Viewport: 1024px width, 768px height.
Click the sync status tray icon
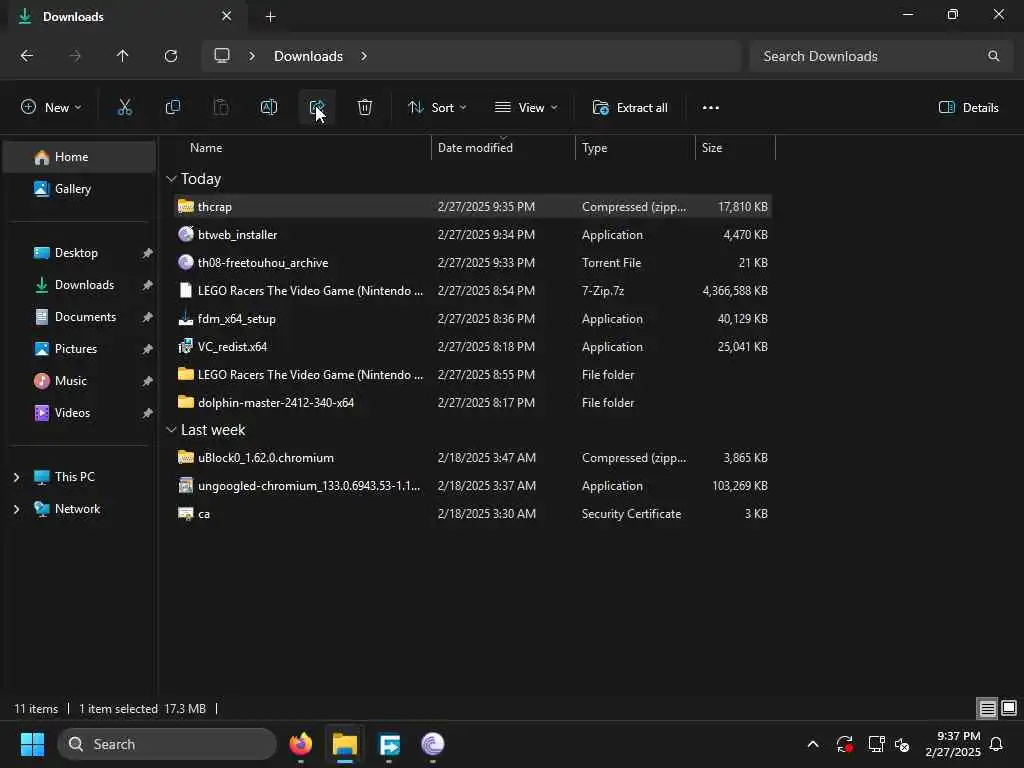(x=844, y=744)
